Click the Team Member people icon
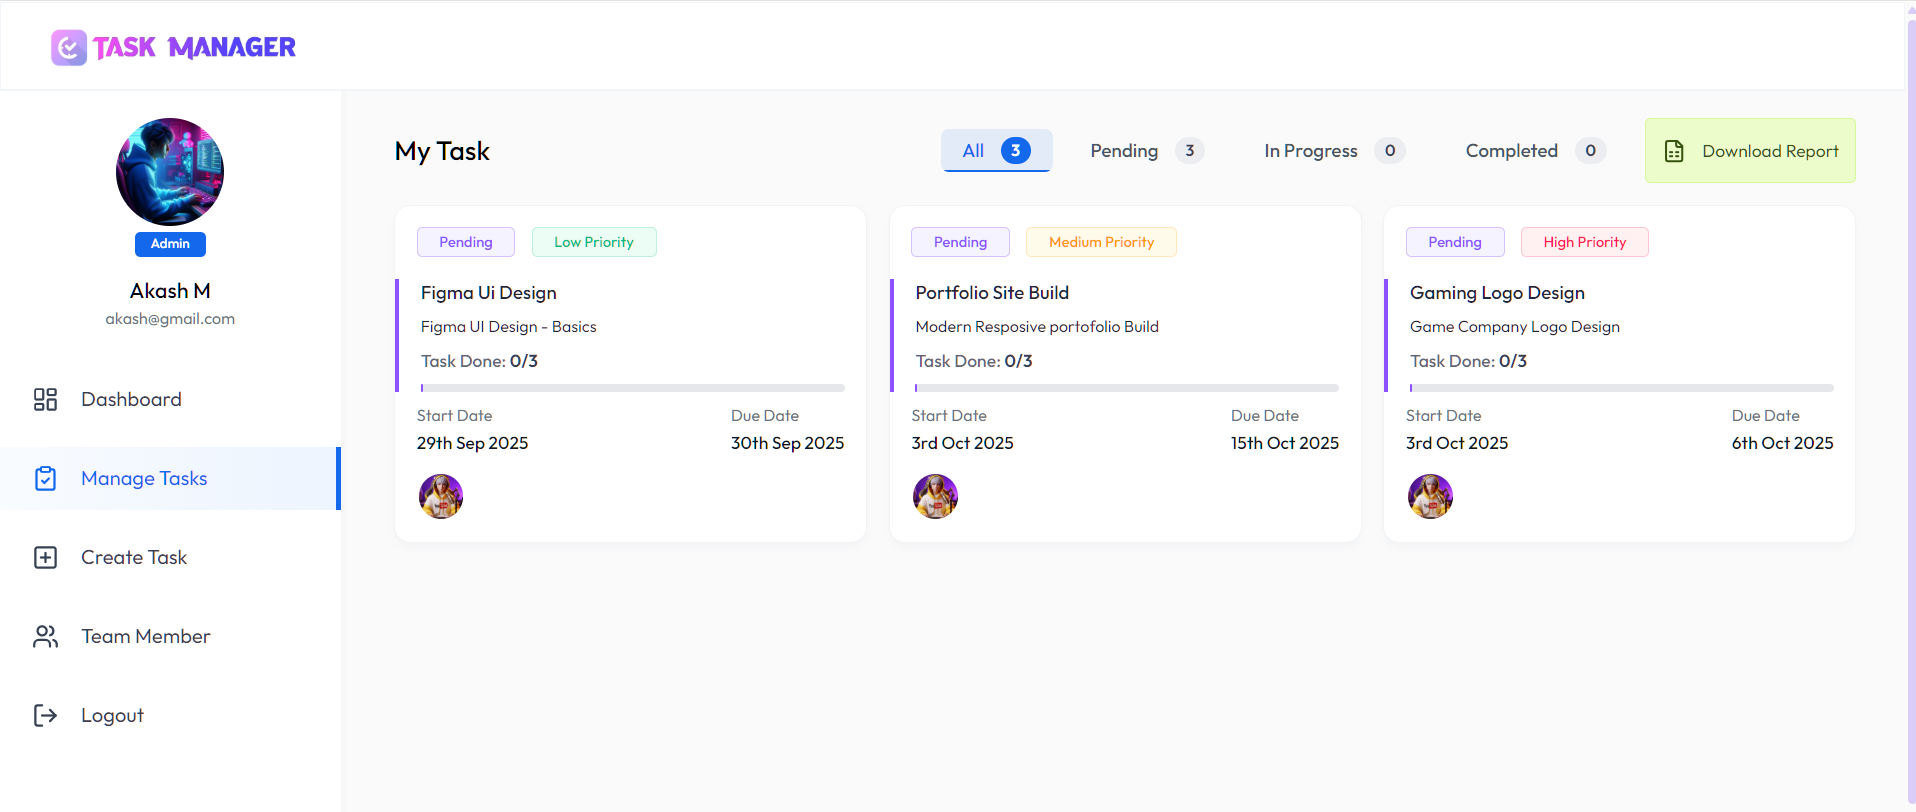Image resolution: width=1916 pixels, height=812 pixels. click(45, 637)
